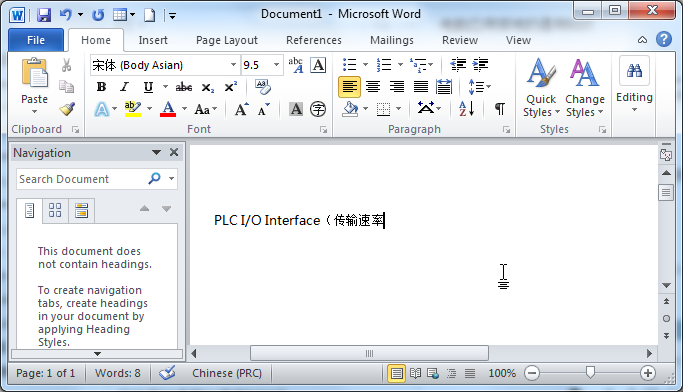Screen dimensions: 683x392
Task: Switch to Draft view
Action: (470, 373)
